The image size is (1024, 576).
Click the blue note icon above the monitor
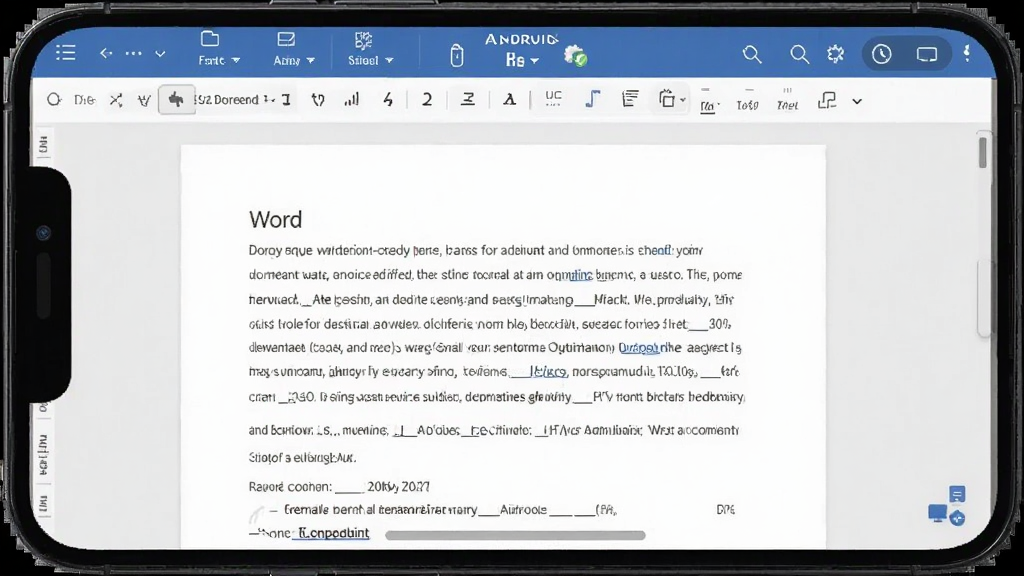tap(957, 494)
